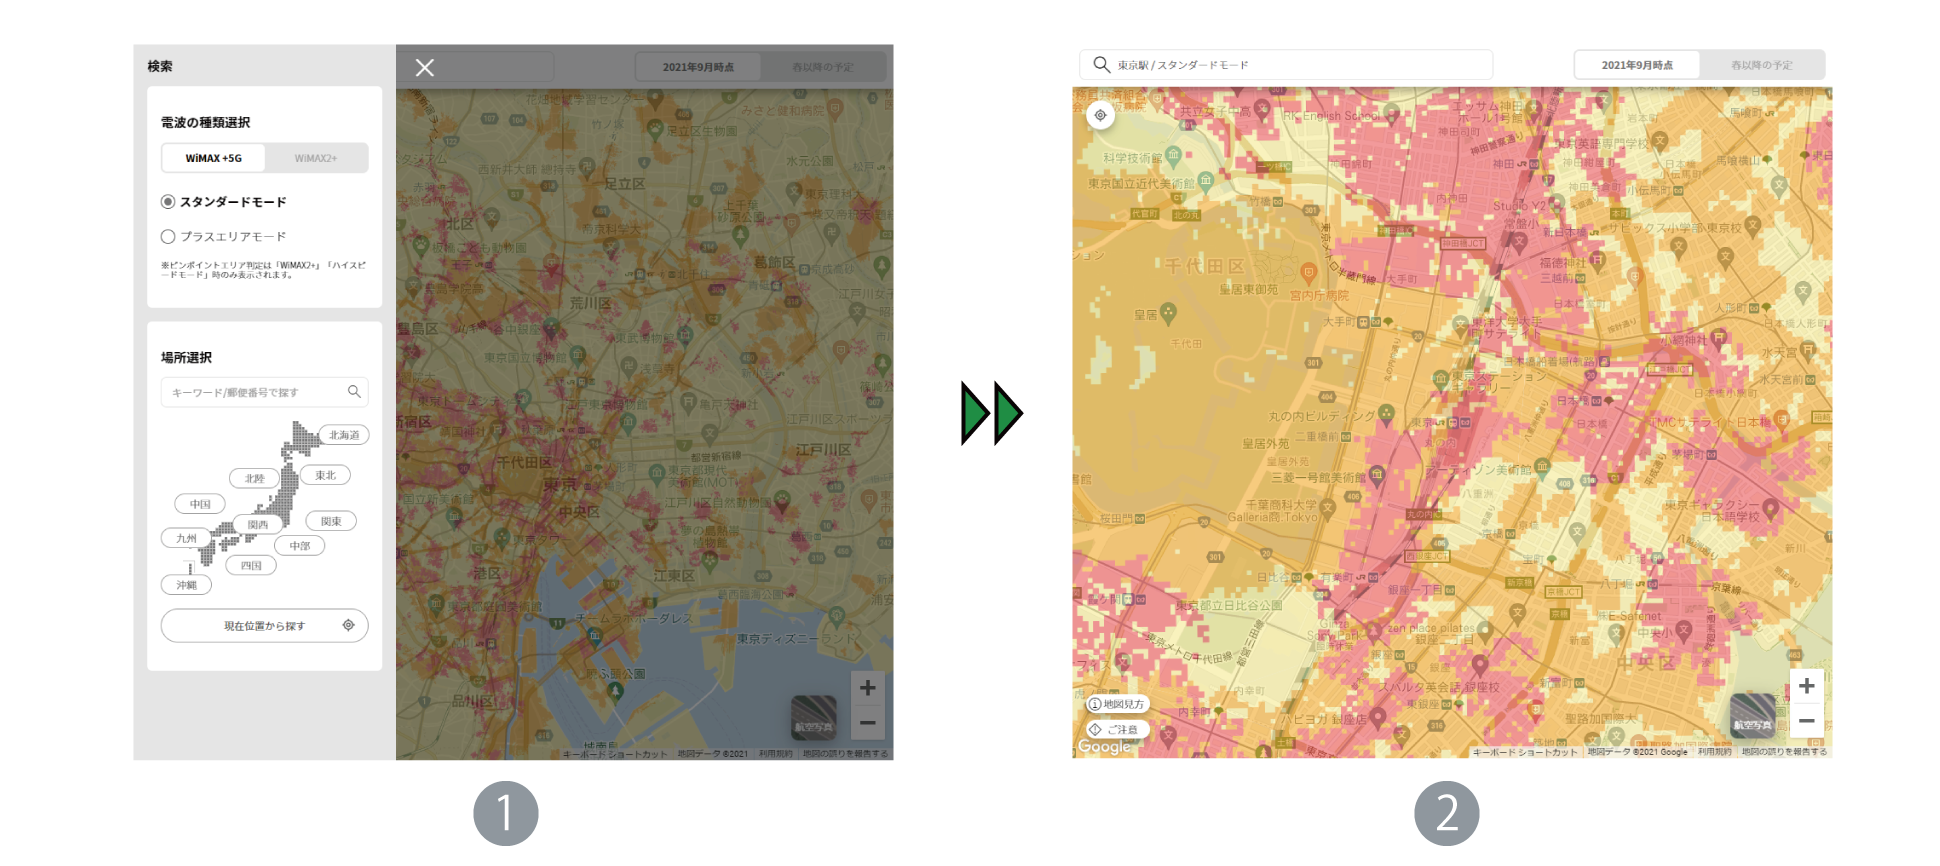Switch to the WiMAX +5G tab
Image resolution: width=1940 pixels, height=866 pixels.
[x=214, y=158]
